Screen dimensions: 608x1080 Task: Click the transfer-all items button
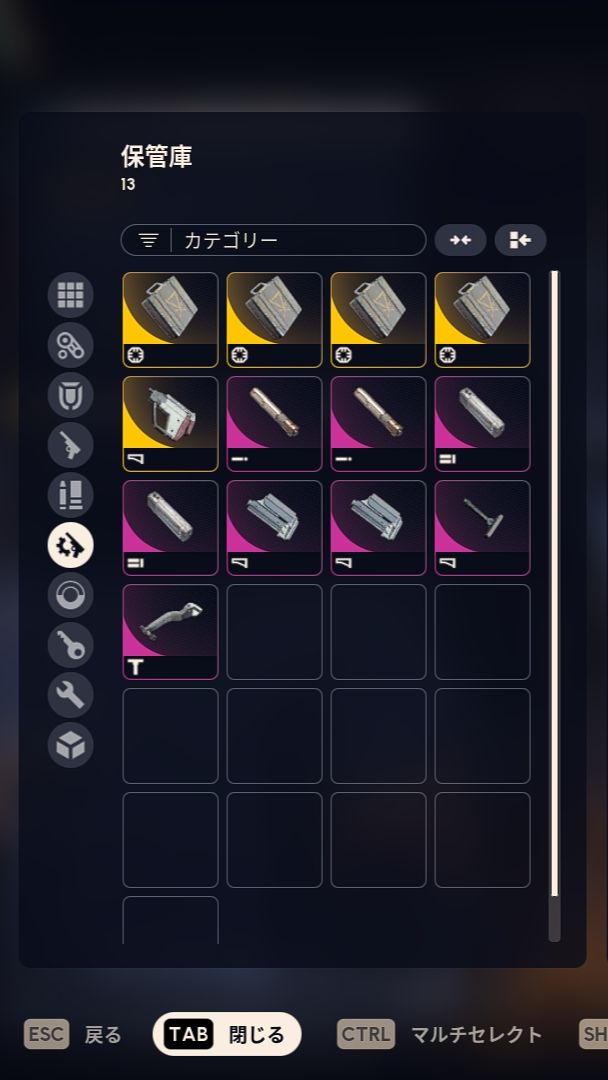[x=521, y=240]
